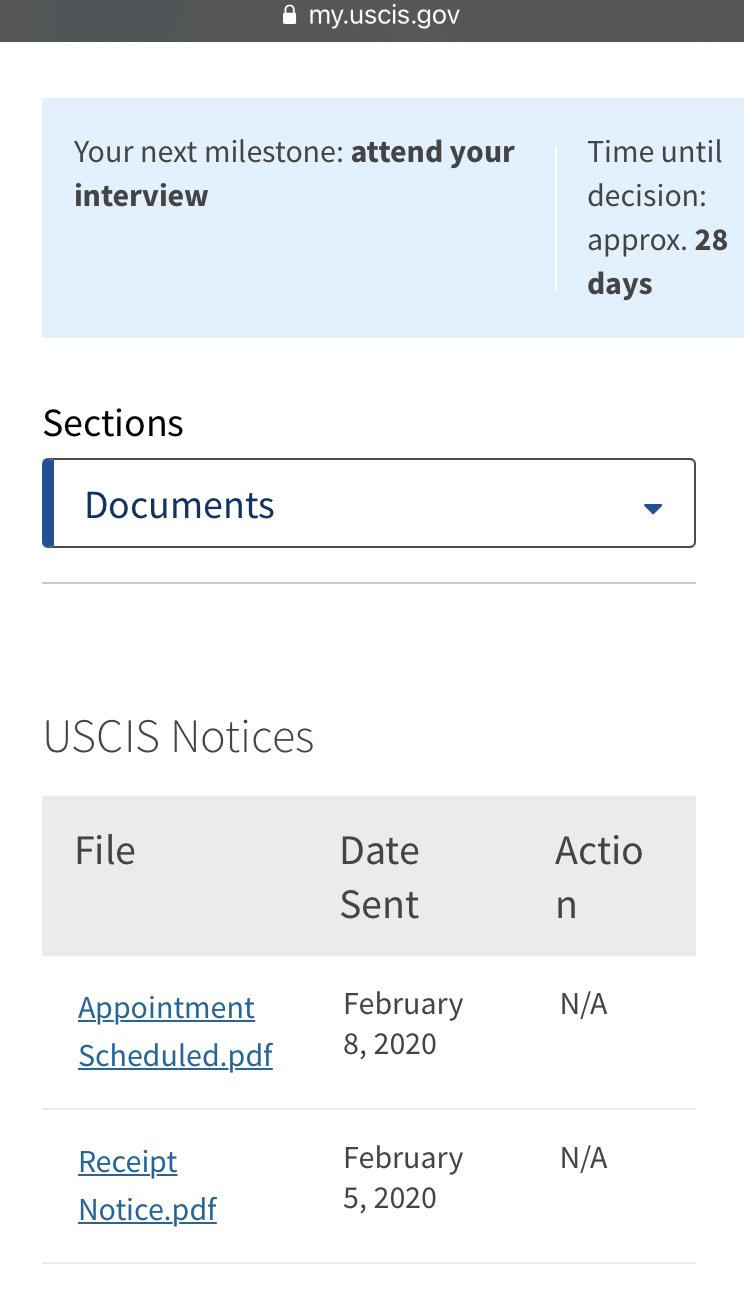Select the File column header

pyautogui.click(x=105, y=851)
